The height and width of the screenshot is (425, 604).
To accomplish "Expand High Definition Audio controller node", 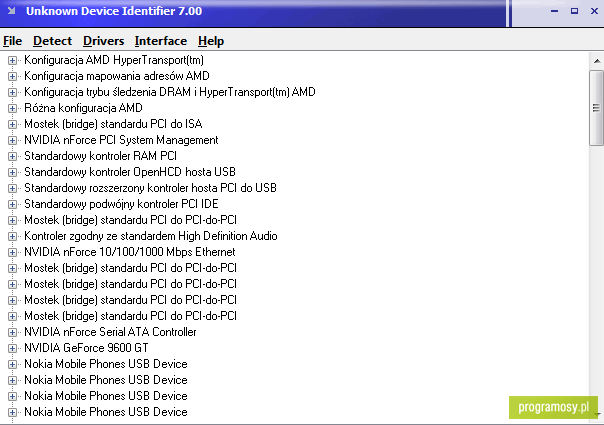I will coord(12,236).
